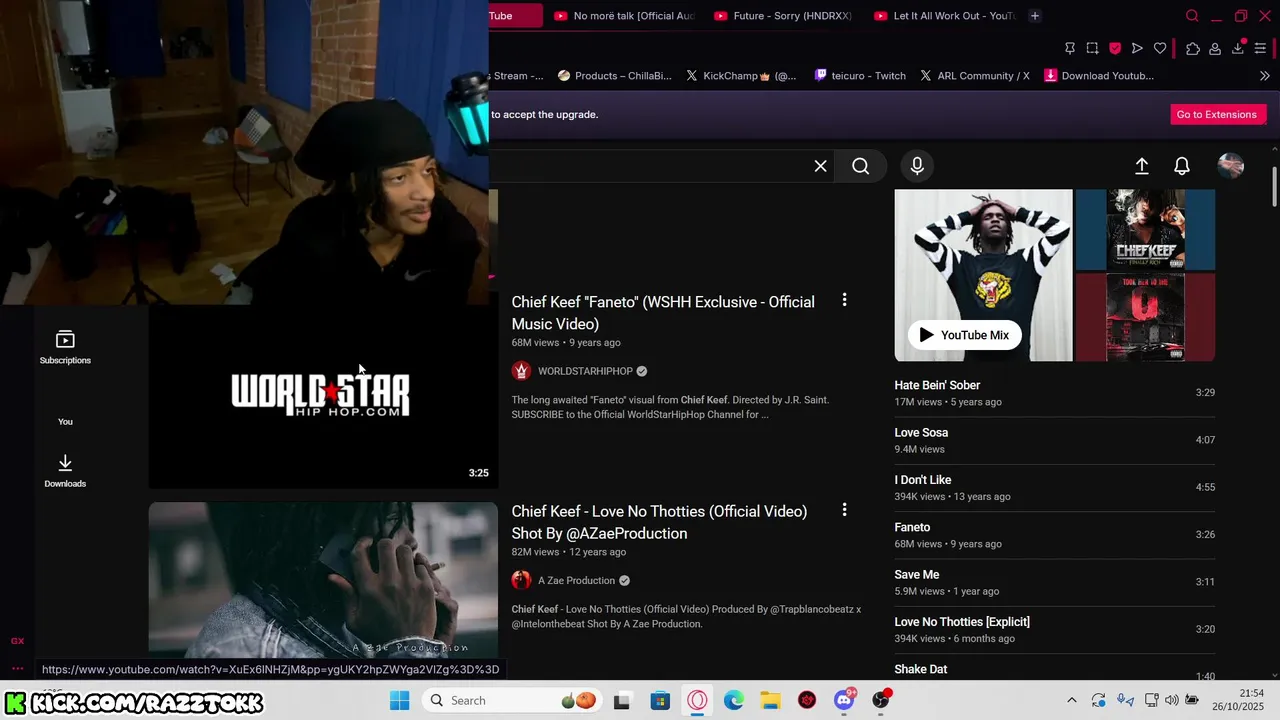Play 'Faneto' from the mix list
This screenshot has height=720, width=1280.
click(x=1054, y=535)
